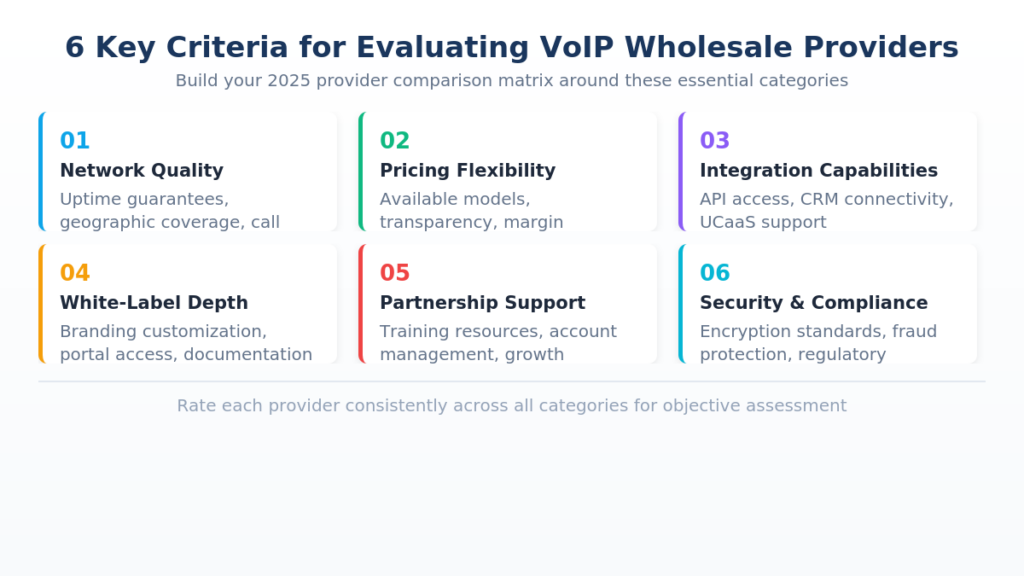Viewport: 1024px width, 576px height.
Task: Click the Training resources description text
Action: [498, 342]
